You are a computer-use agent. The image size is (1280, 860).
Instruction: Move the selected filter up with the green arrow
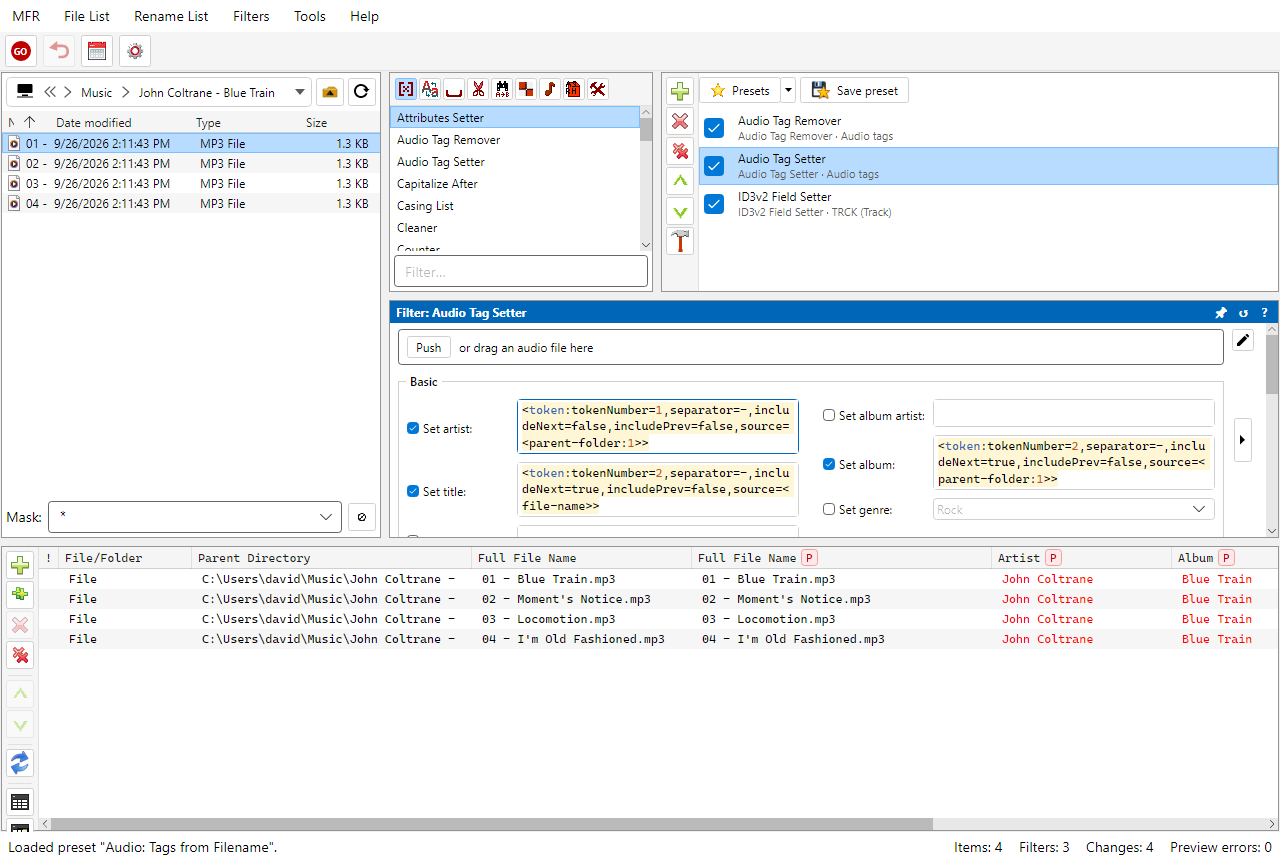pos(680,181)
